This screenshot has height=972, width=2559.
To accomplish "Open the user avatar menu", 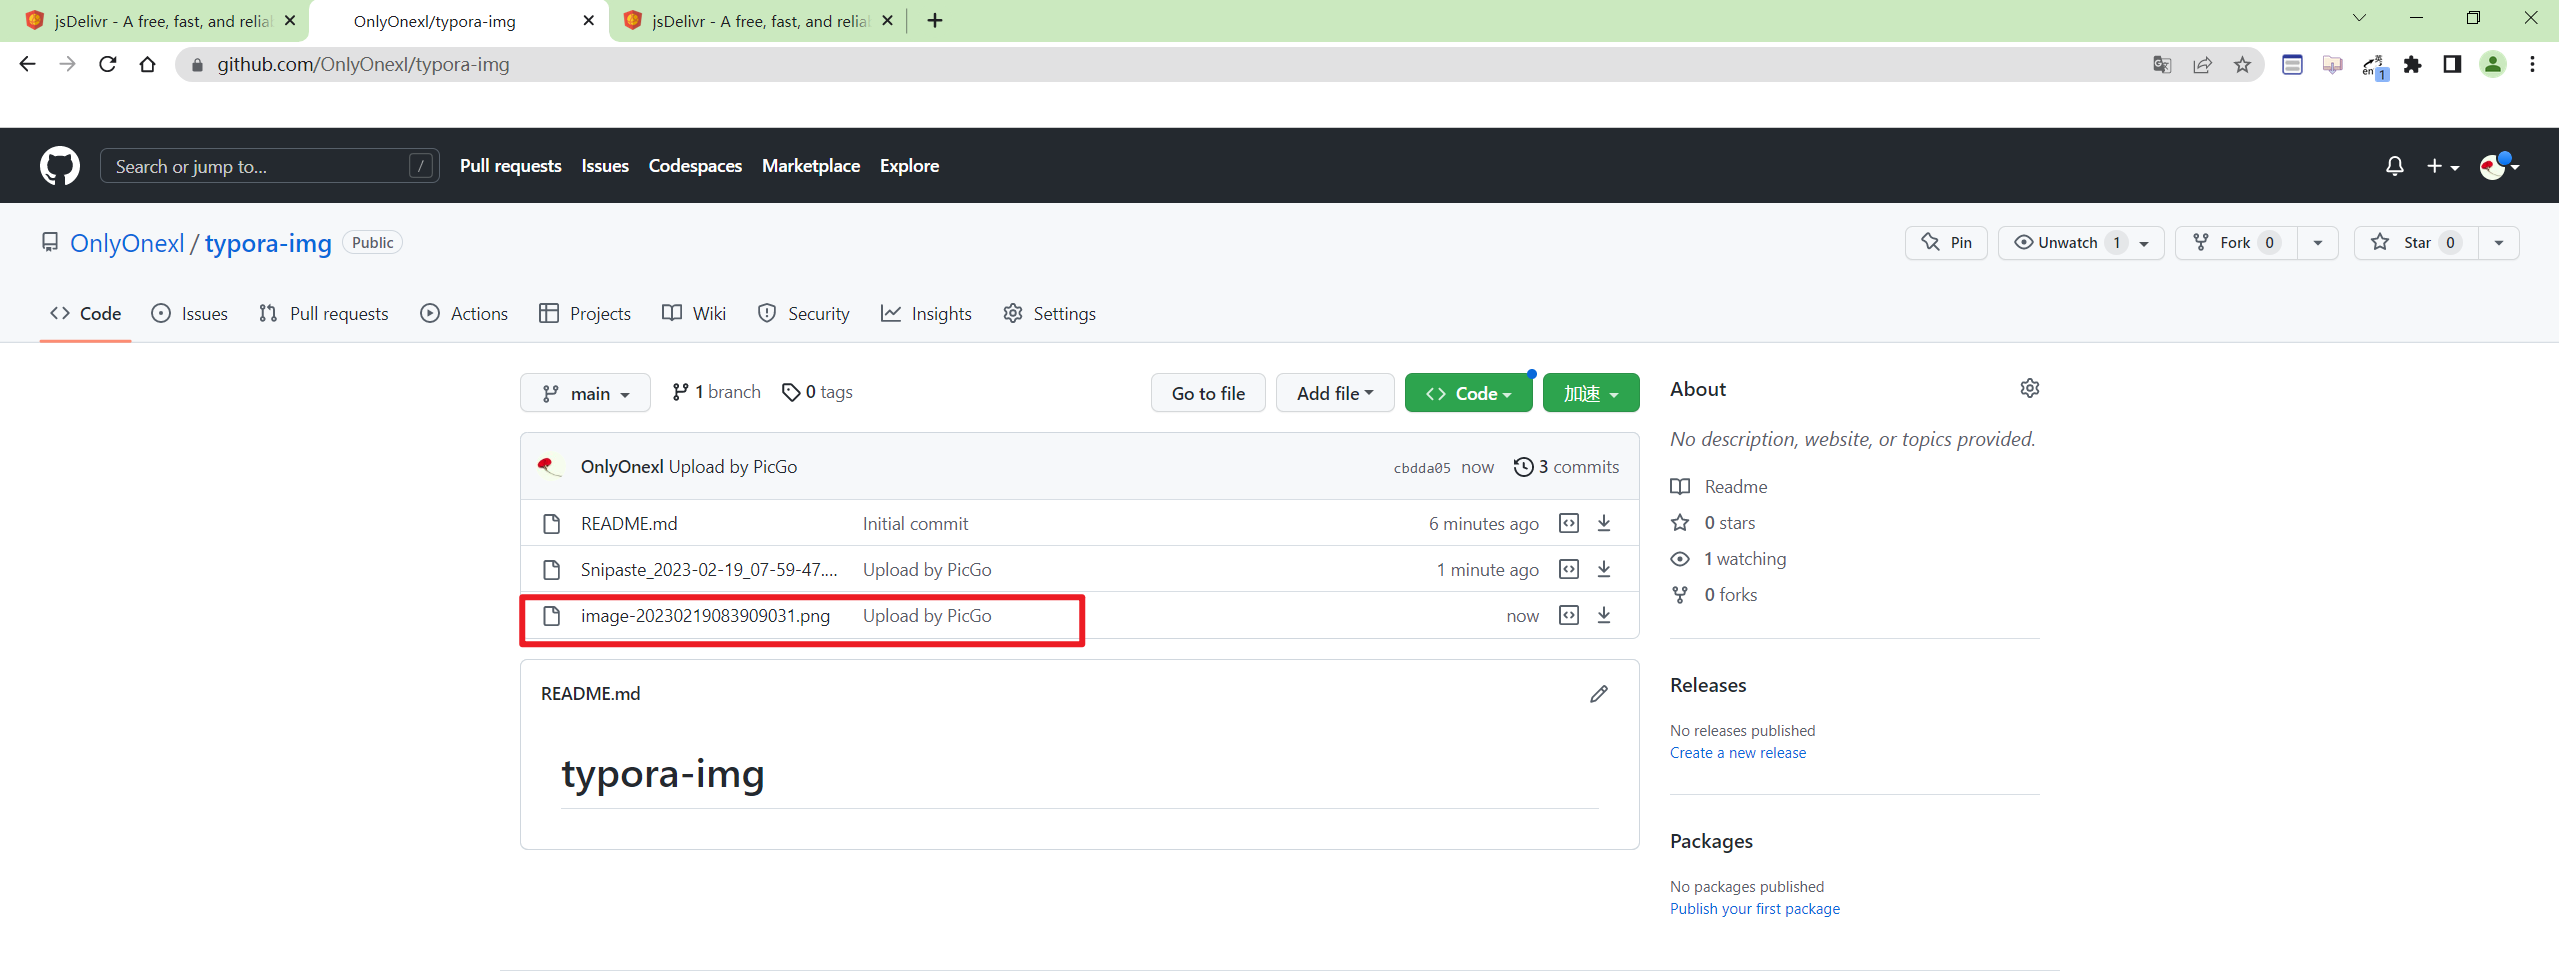I will coord(2498,166).
